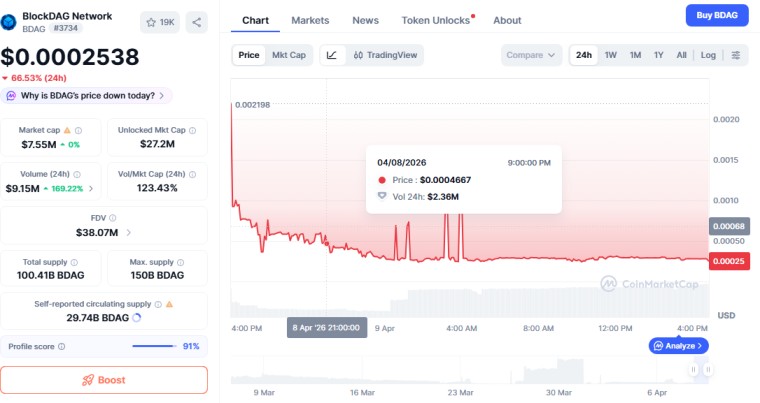Switch to the Token Unlocks tab
Image resolution: width=760 pixels, height=403 pixels.
pos(436,20)
